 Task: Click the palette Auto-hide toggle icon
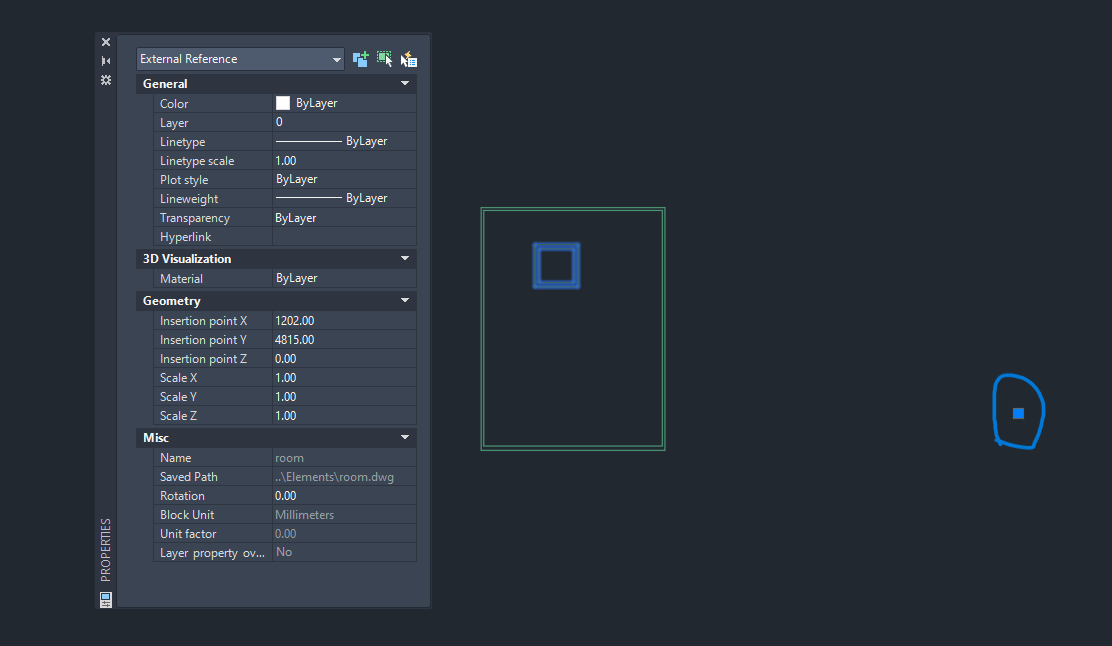[105, 60]
